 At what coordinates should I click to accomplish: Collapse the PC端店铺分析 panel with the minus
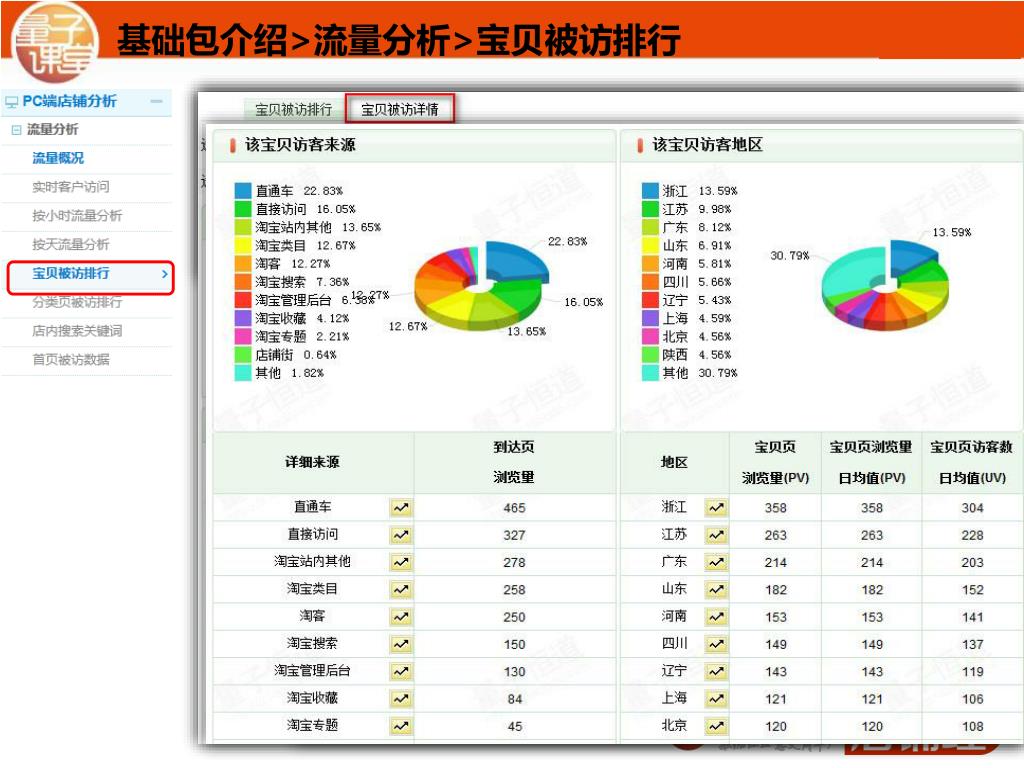[156, 101]
